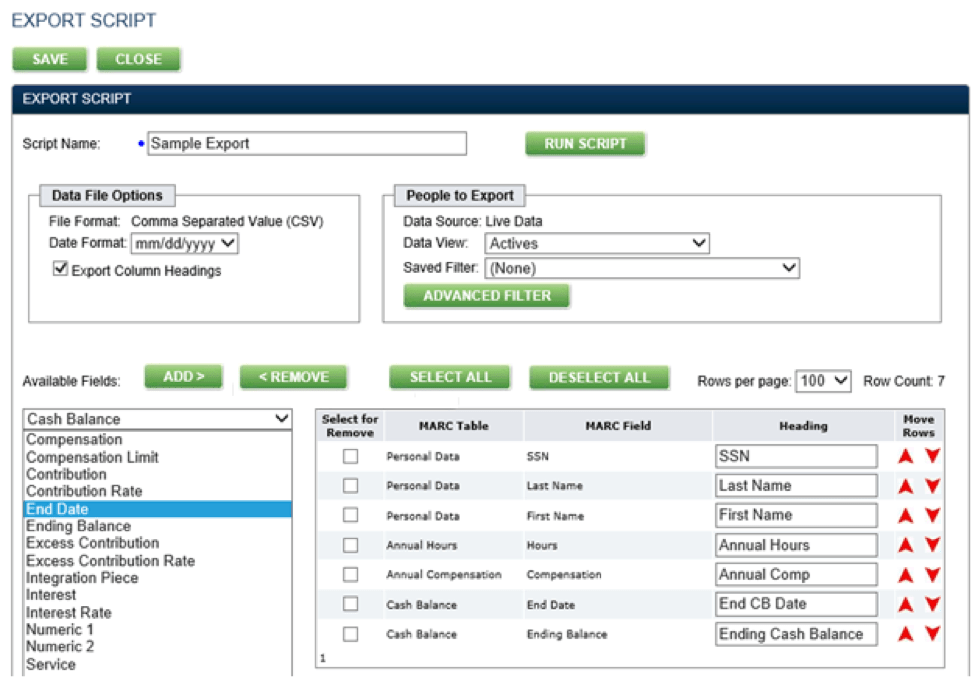Click the CLOSE button

pos(139,60)
